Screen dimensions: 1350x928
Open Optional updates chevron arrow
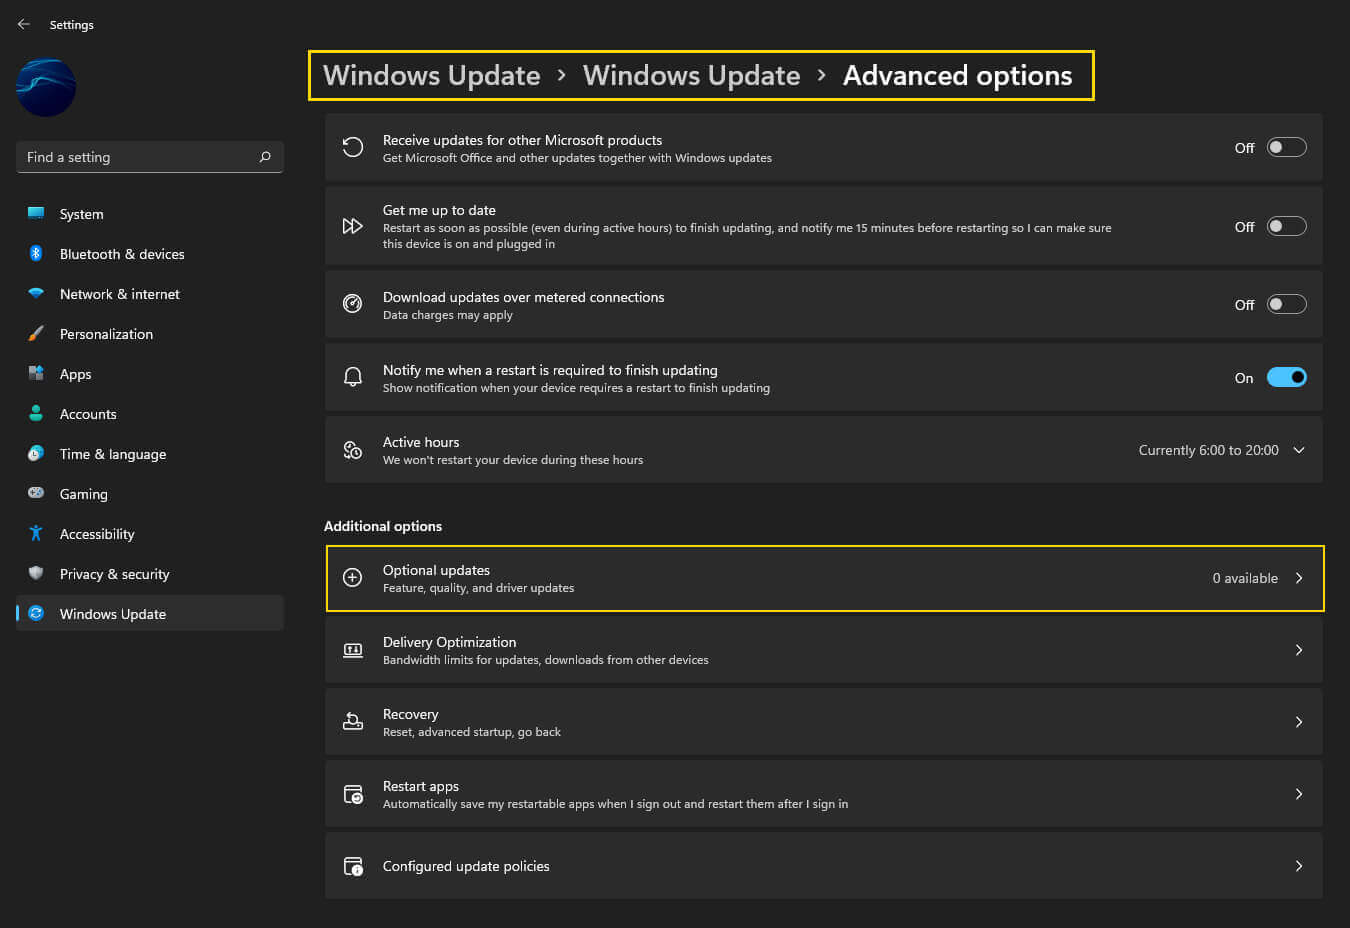click(1299, 578)
